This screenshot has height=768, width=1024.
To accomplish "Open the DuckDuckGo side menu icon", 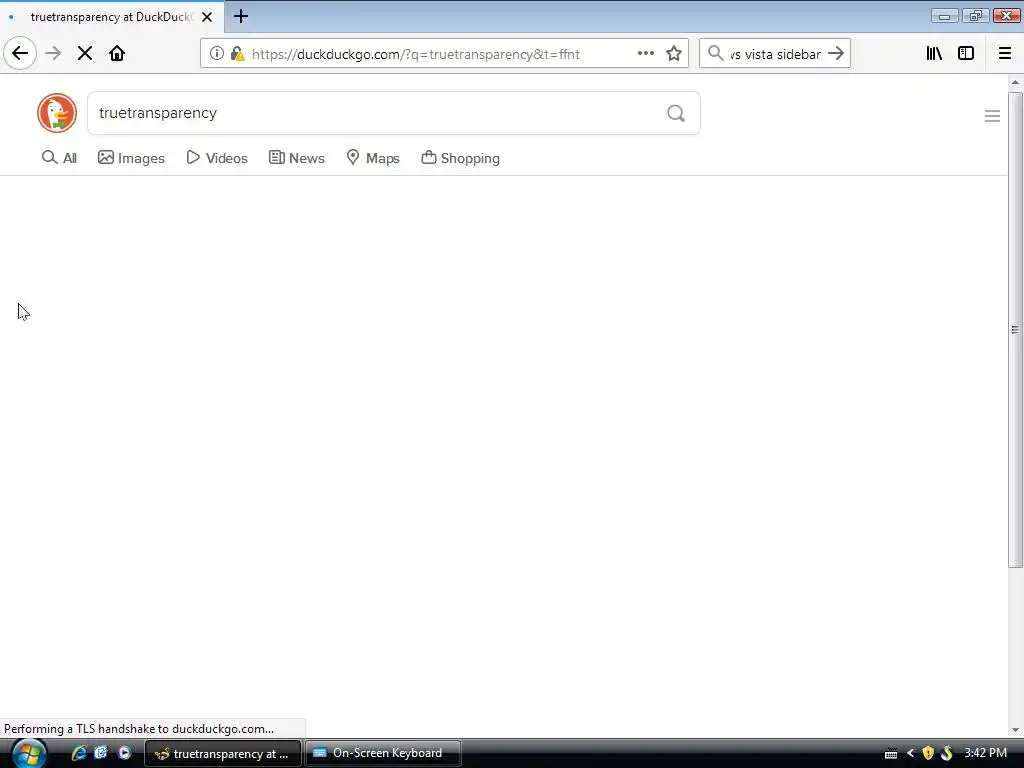I will [992, 116].
